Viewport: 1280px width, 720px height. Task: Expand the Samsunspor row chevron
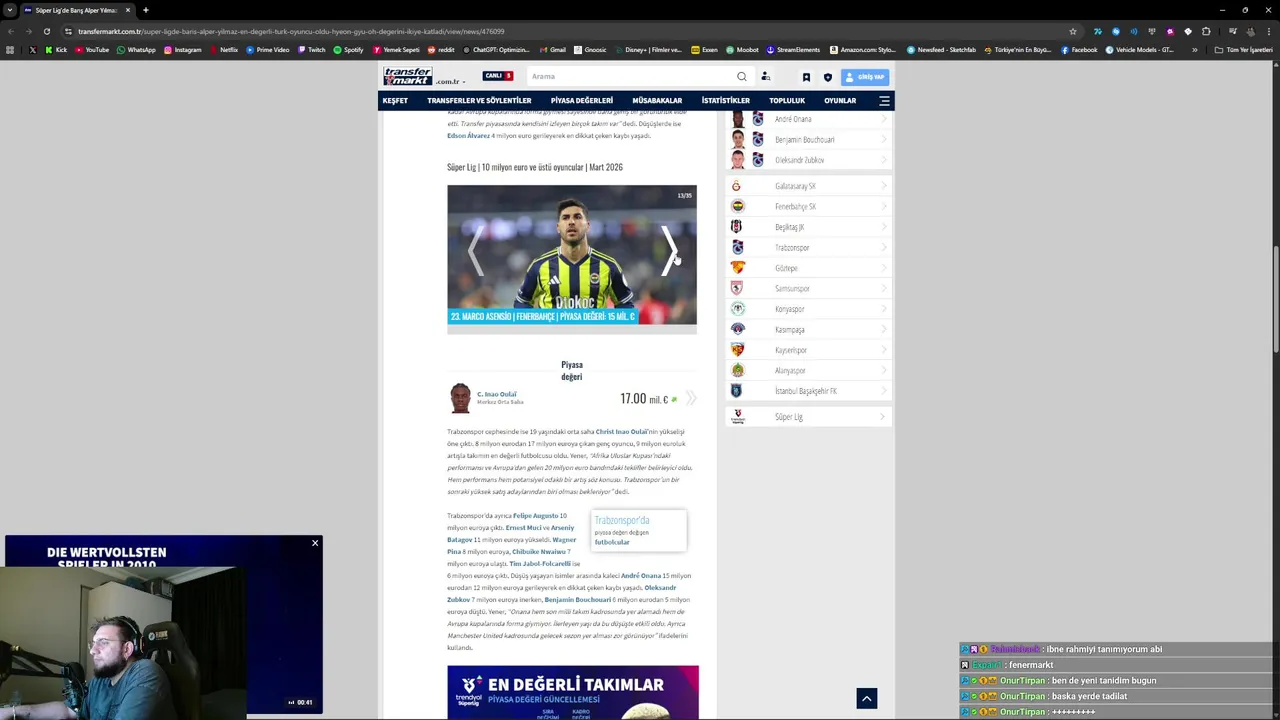coord(884,288)
